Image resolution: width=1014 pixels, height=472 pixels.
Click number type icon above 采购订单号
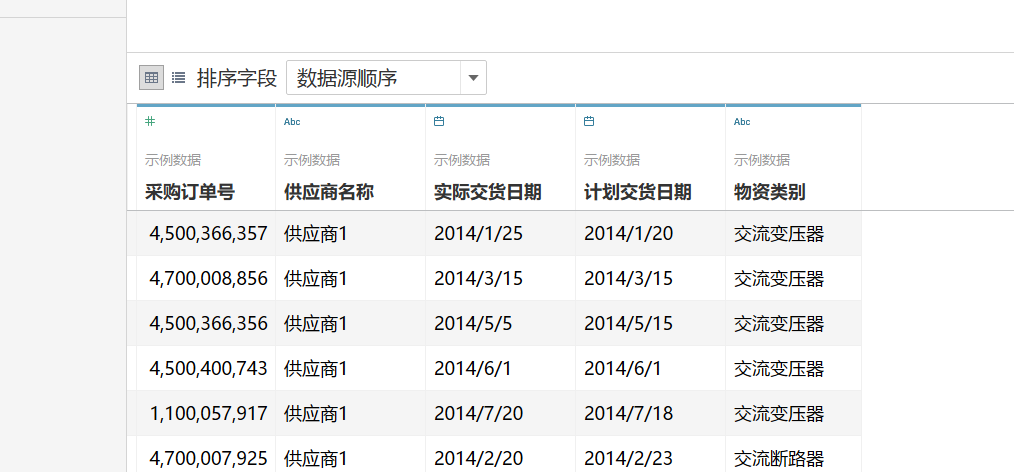[x=150, y=121]
